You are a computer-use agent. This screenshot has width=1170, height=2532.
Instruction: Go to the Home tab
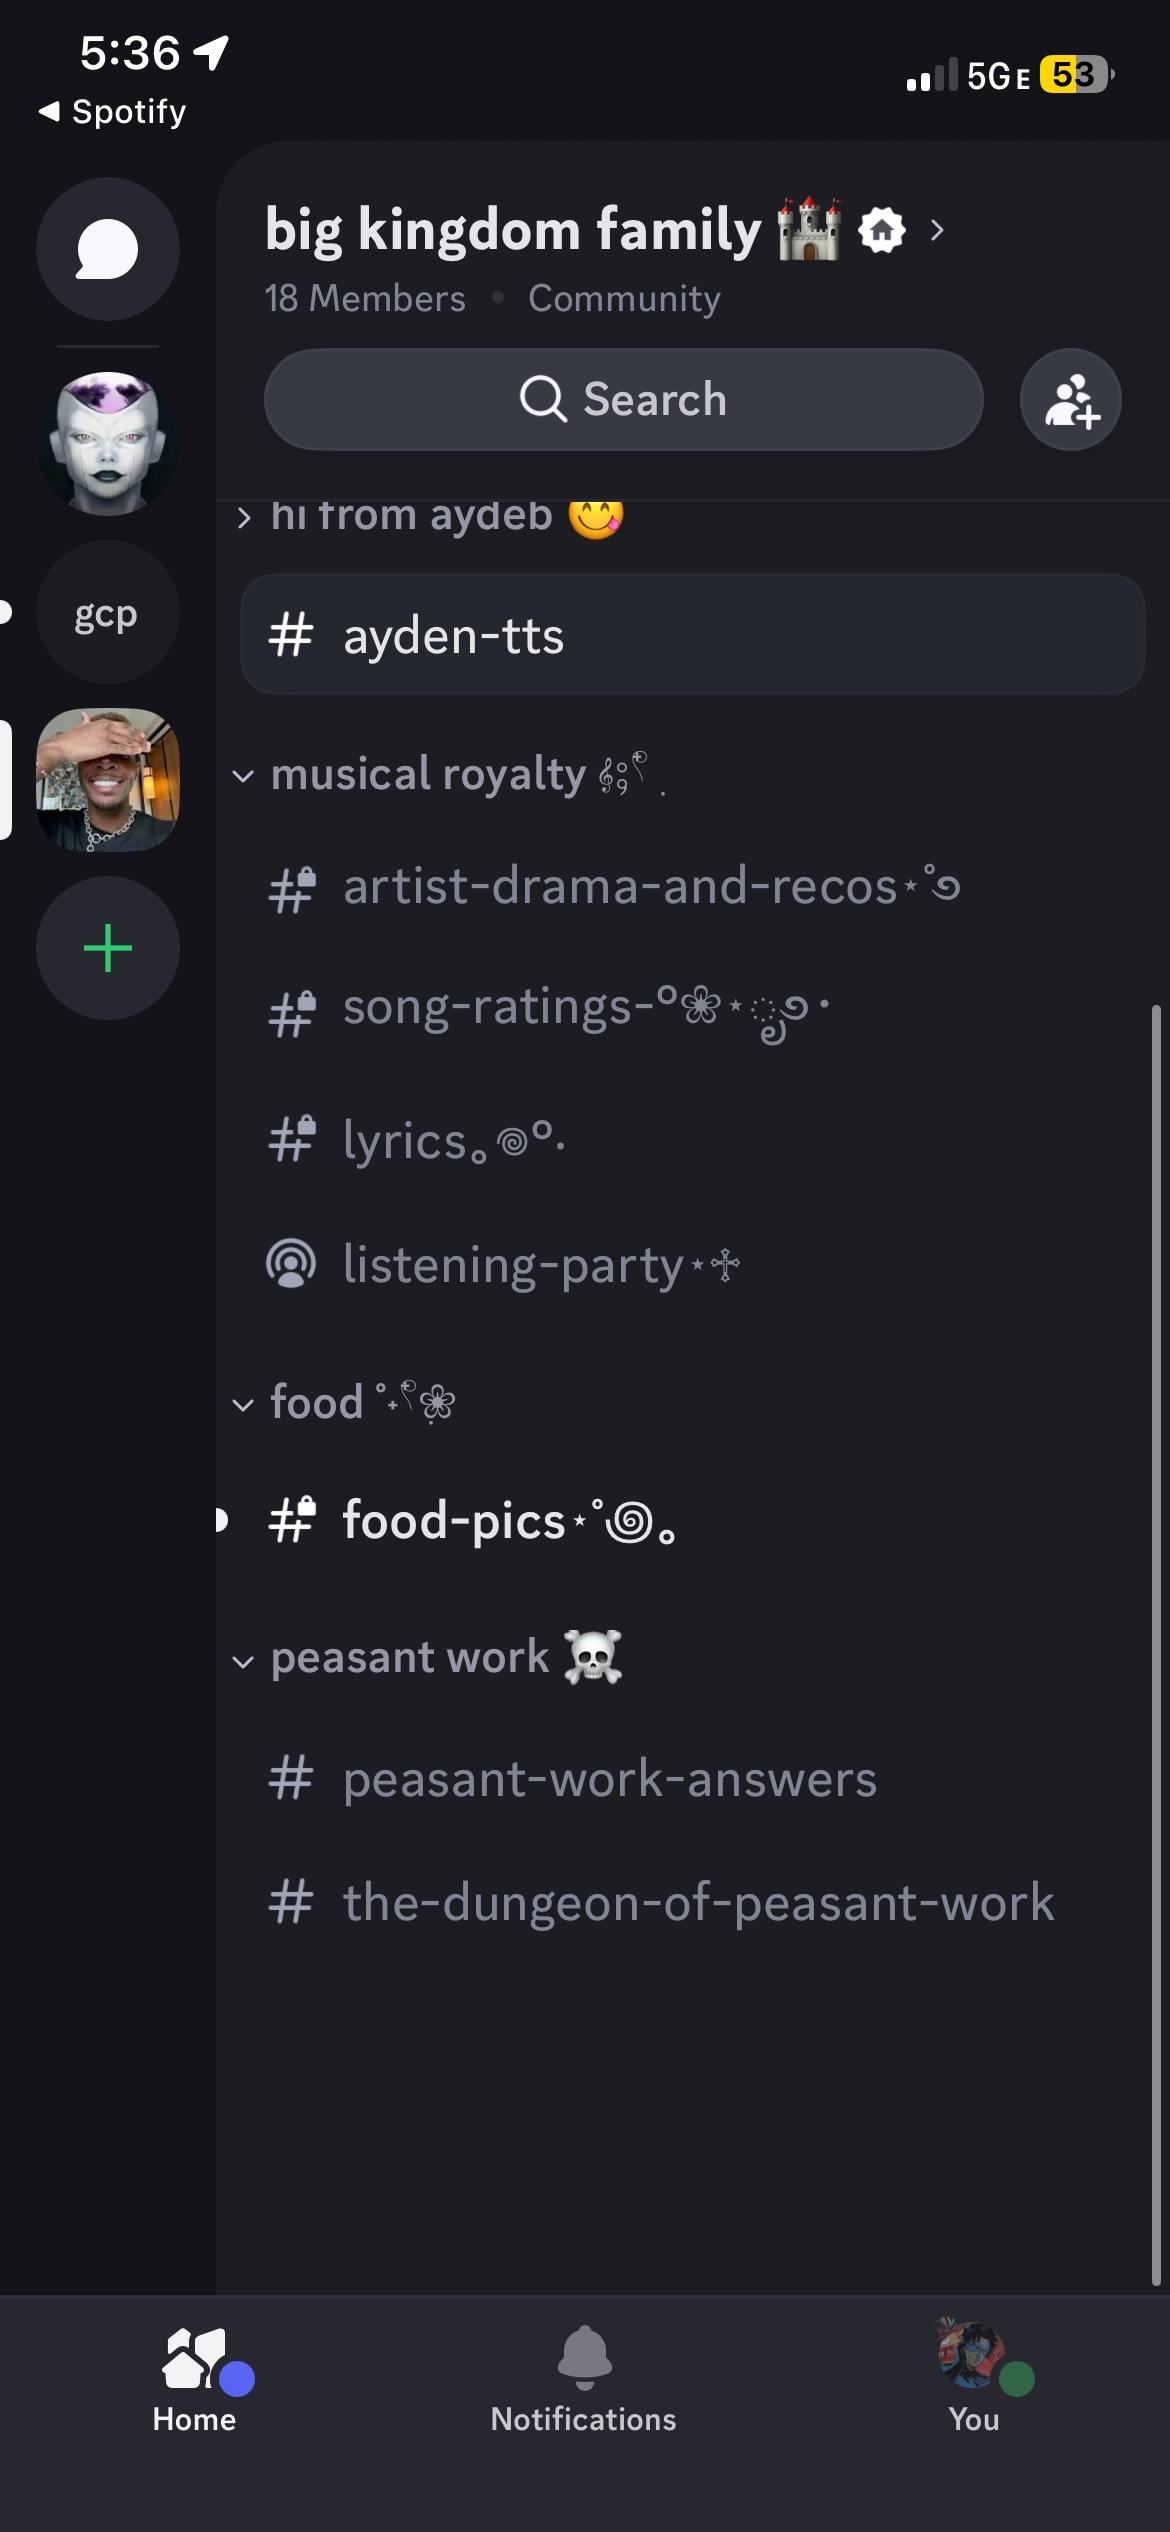click(195, 2378)
